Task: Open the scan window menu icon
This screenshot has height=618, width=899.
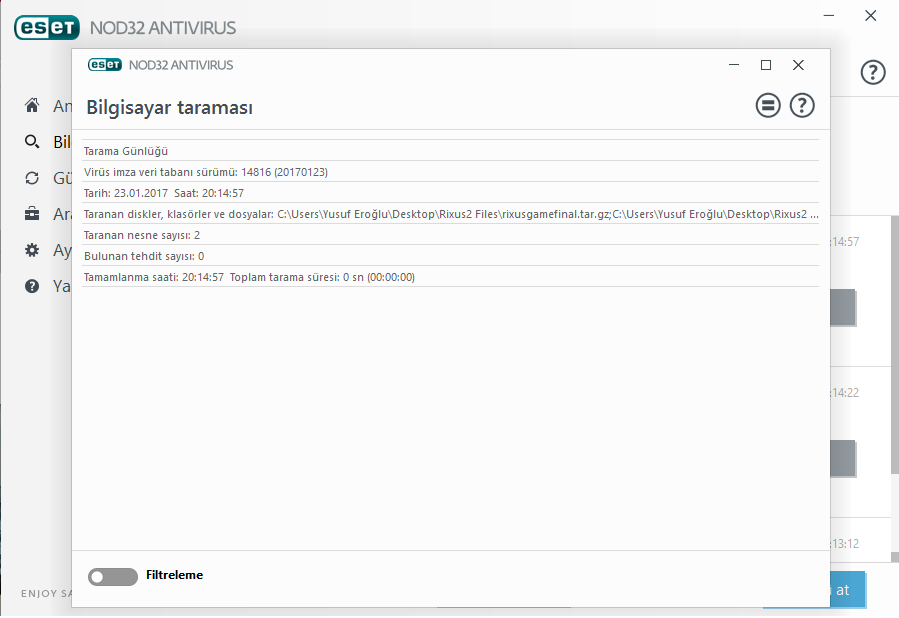Action: click(x=768, y=105)
